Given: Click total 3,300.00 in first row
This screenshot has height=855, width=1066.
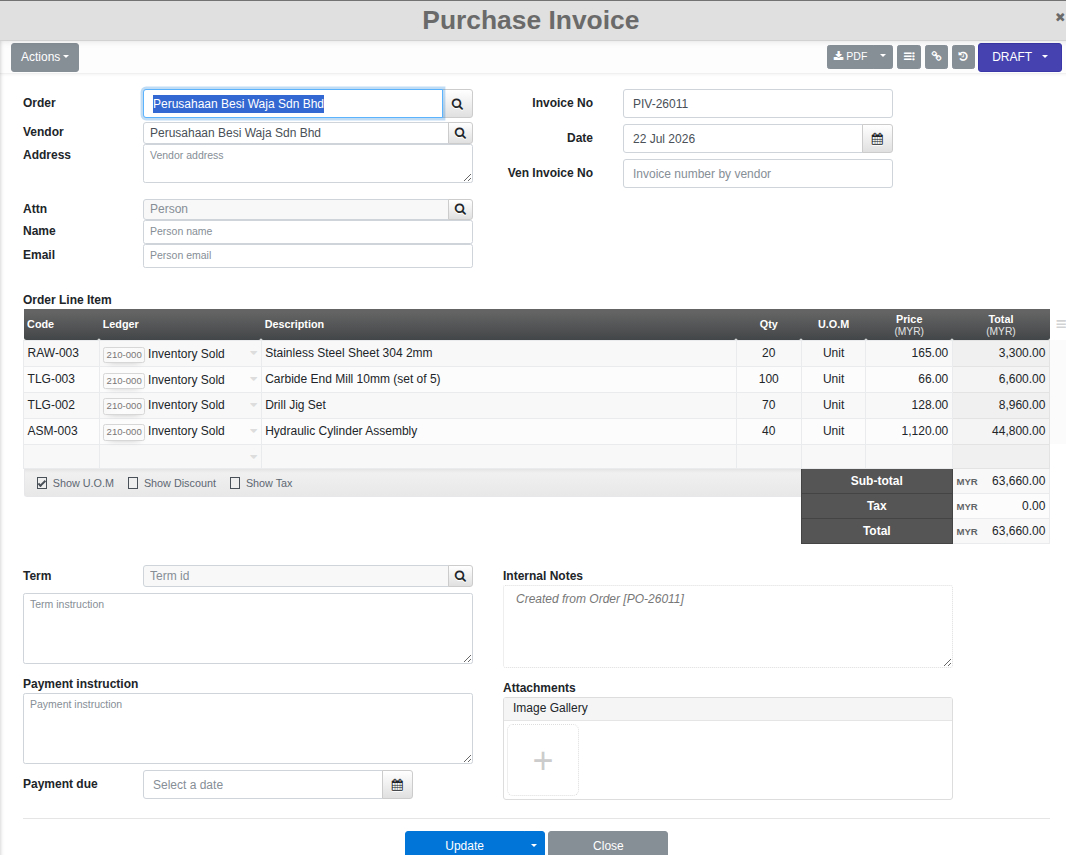Looking at the screenshot, I should click(x=1001, y=353).
